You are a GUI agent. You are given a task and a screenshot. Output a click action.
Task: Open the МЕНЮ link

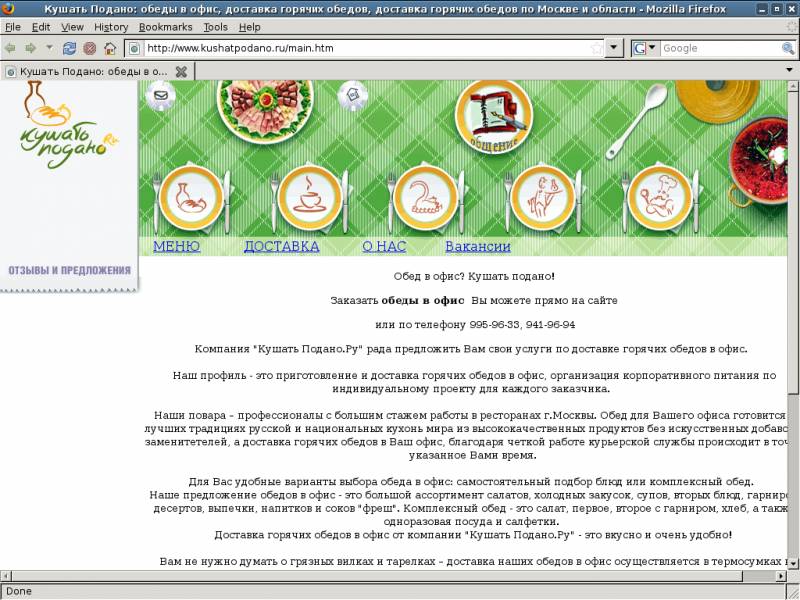click(177, 246)
